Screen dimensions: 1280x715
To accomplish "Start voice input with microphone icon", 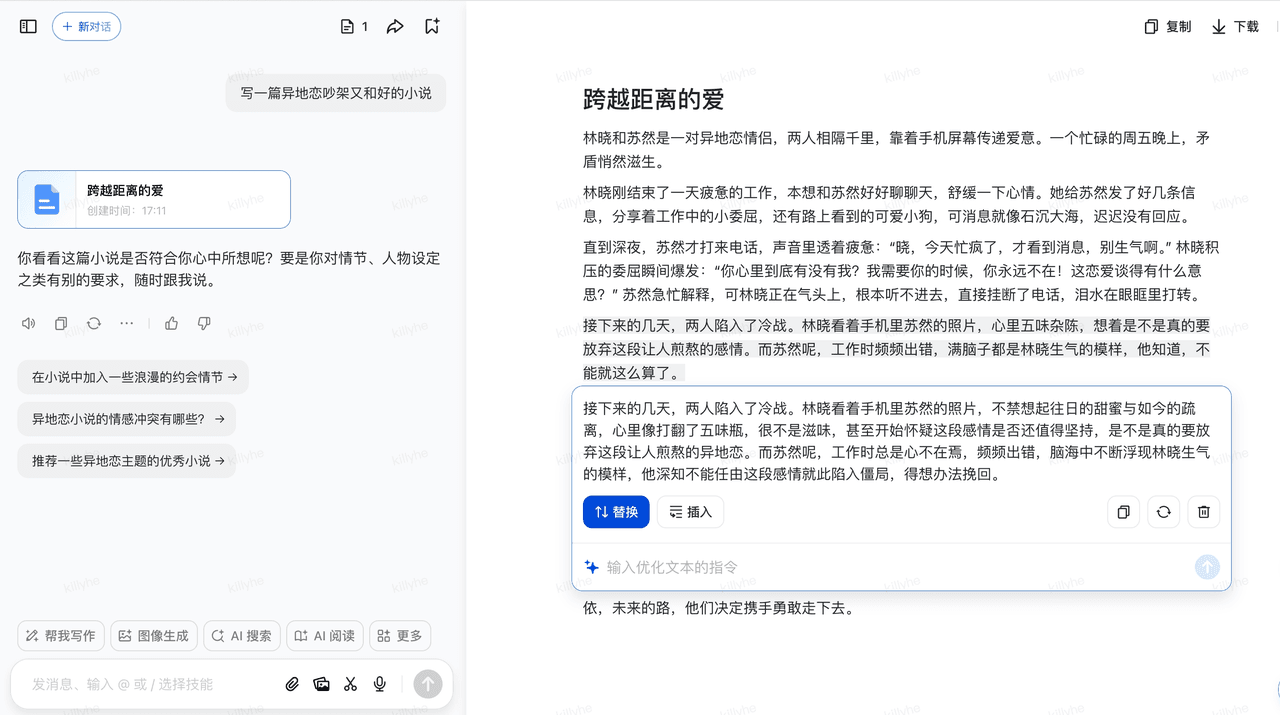I will tap(380, 684).
